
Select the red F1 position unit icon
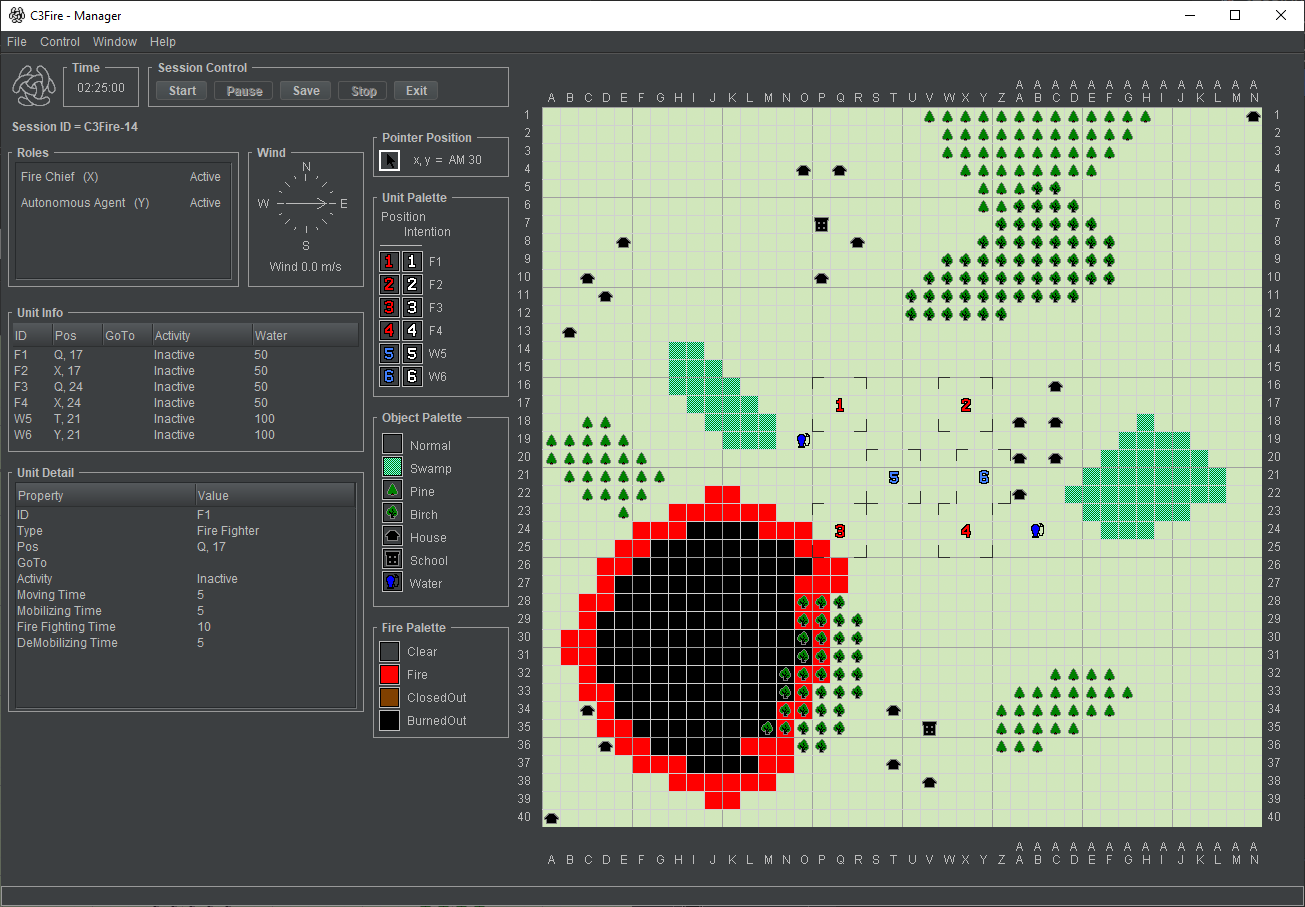(390, 261)
